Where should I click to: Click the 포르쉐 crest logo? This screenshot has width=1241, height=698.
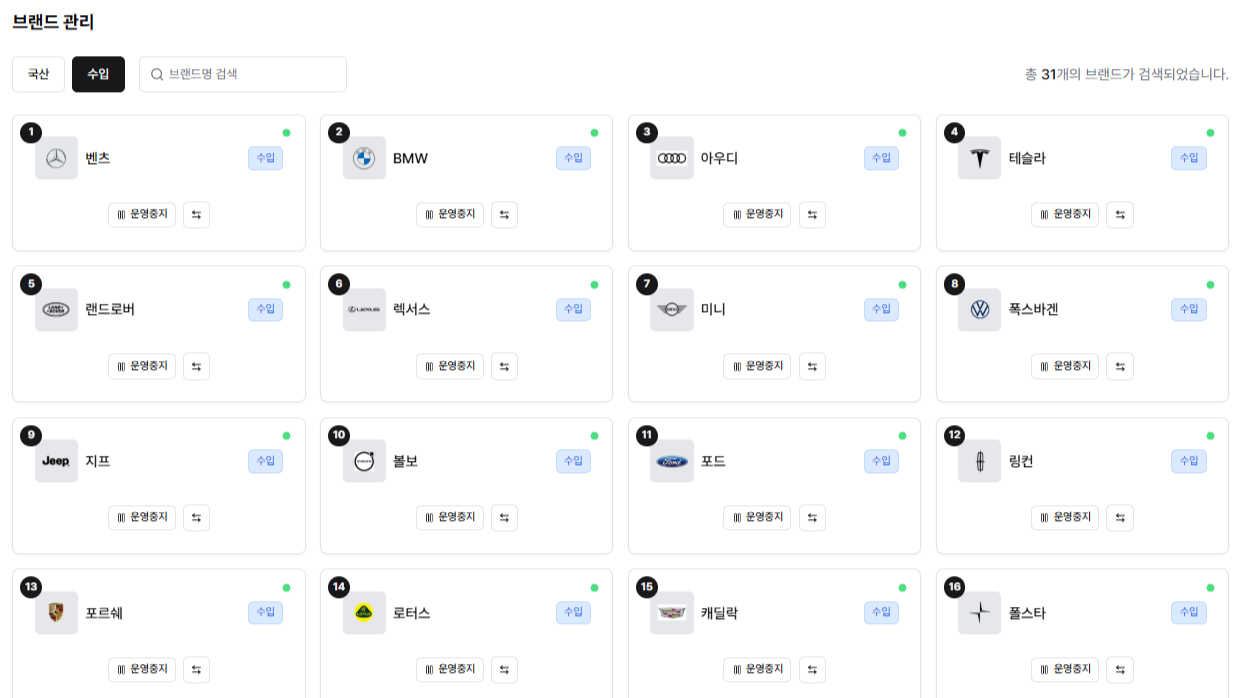pos(56,613)
